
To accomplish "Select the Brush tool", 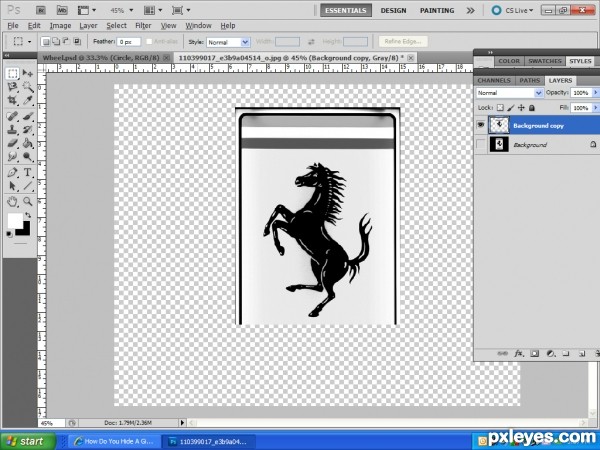I will click(28, 116).
